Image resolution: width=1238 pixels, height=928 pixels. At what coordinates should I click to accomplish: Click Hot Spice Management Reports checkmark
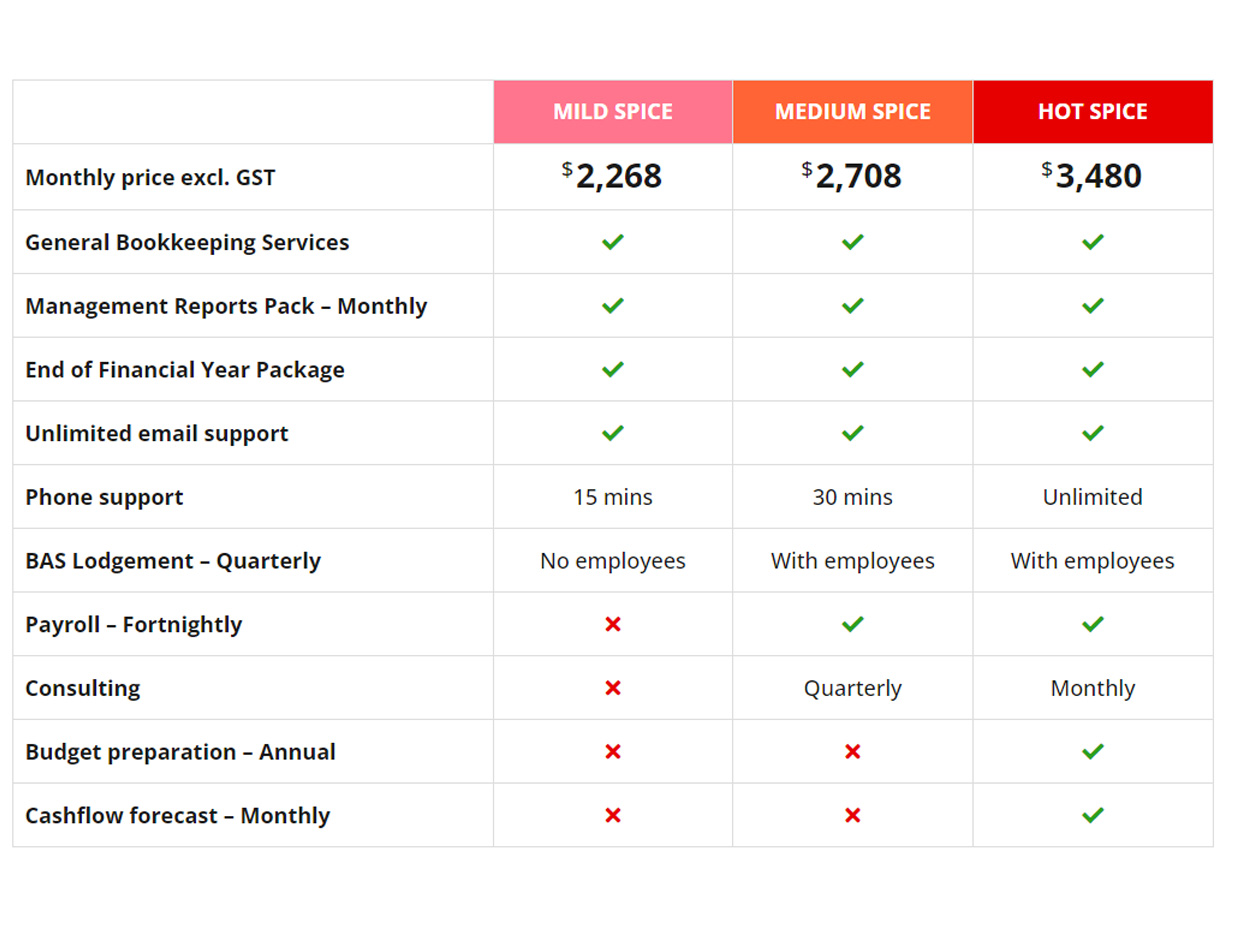coord(1093,306)
